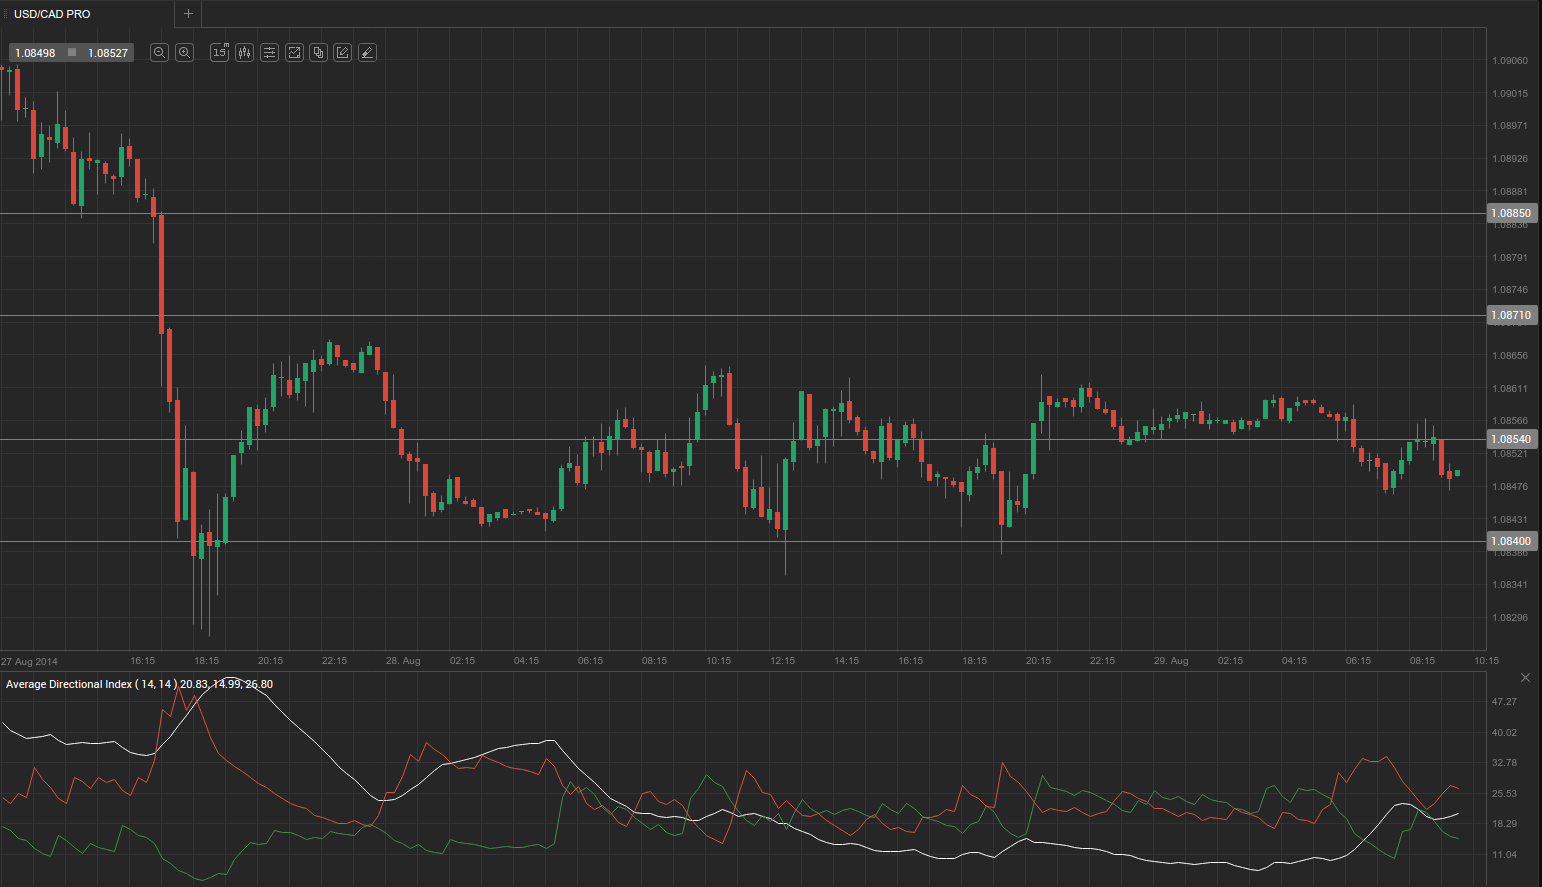Image resolution: width=1542 pixels, height=887 pixels.
Task: Click the small square between bid and ask
Action: point(72,52)
